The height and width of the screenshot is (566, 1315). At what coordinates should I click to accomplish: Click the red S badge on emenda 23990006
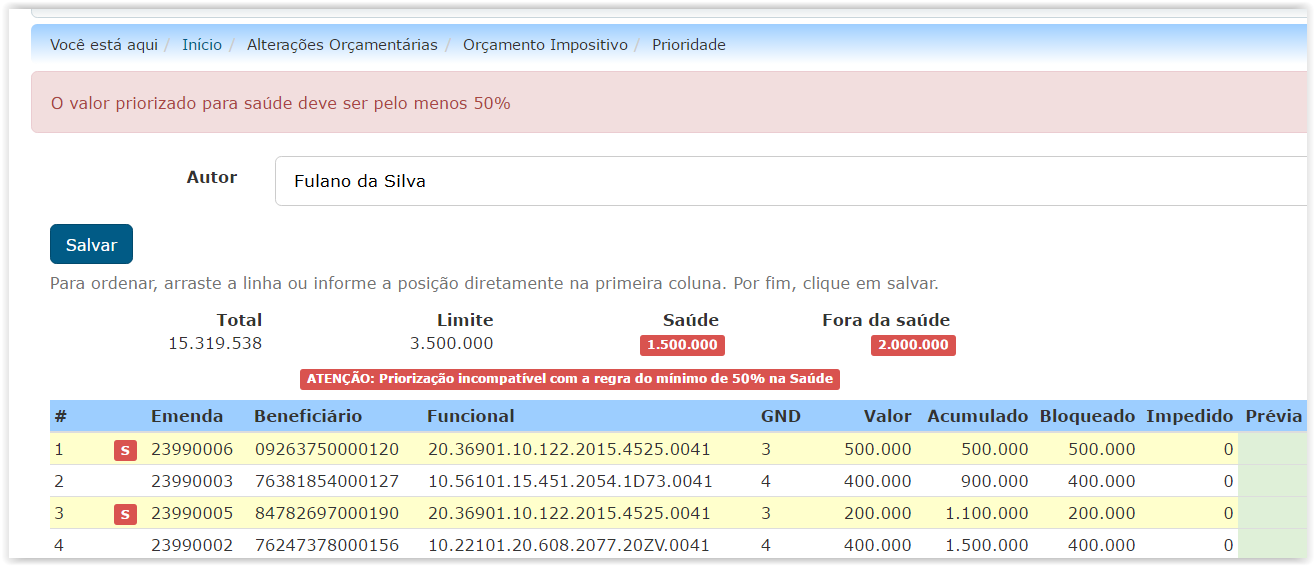point(124,450)
